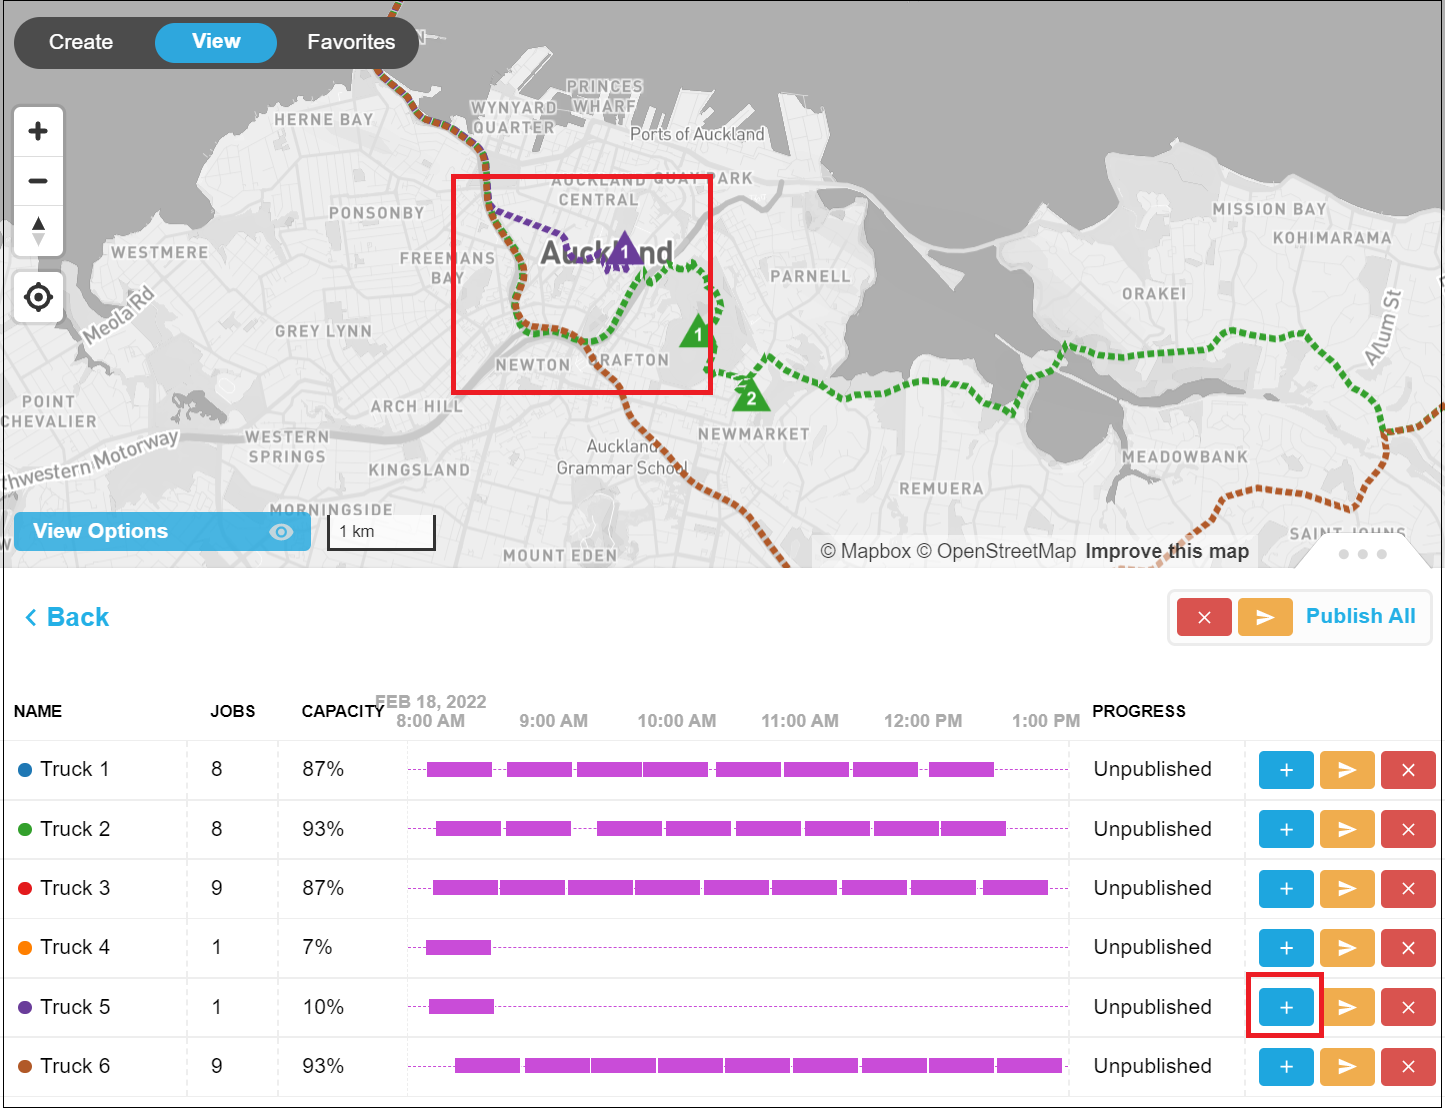Click Truck 2 capacity value 93%

pyautogui.click(x=323, y=829)
